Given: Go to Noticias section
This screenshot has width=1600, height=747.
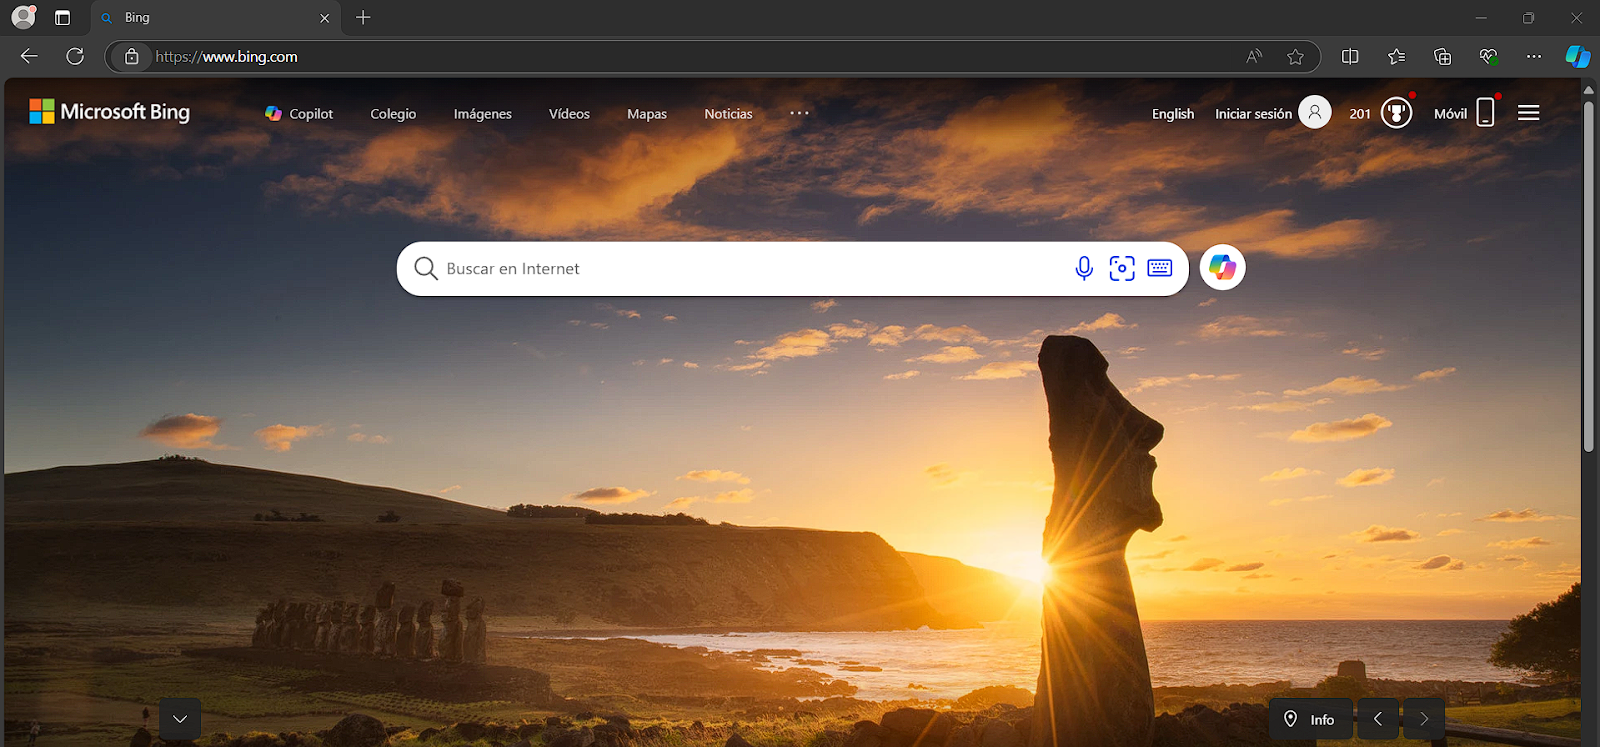Looking at the screenshot, I should pyautogui.click(x=728, y=114).
